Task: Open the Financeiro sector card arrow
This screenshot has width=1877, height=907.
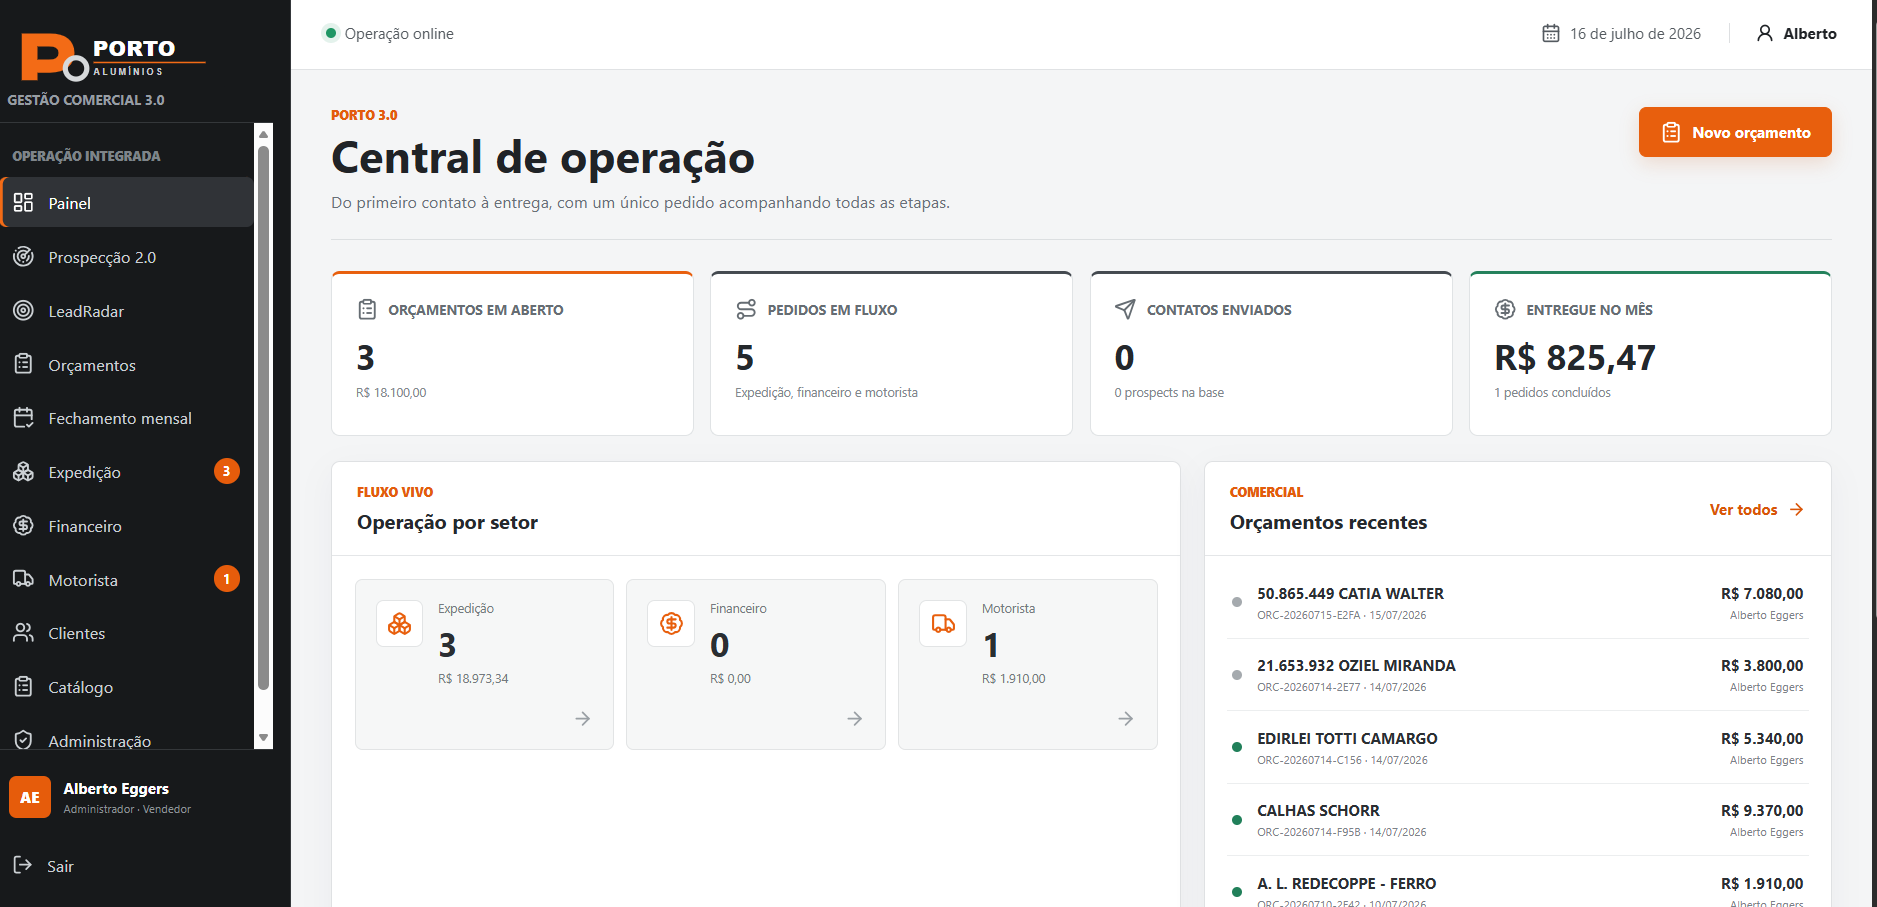Action: [855, 719]
